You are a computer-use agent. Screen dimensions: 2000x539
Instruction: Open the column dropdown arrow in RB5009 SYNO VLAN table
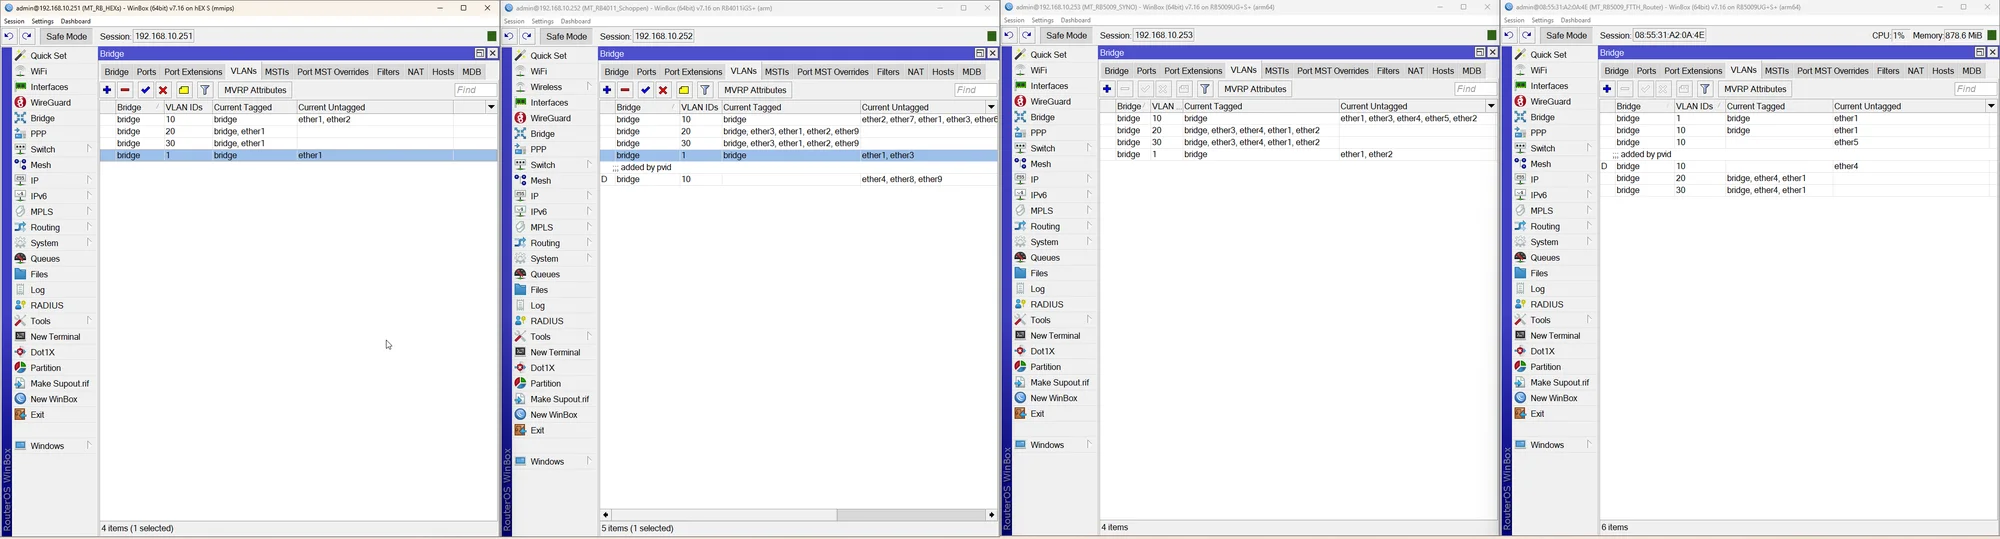pyautogui.click(x=1491, y=106)
